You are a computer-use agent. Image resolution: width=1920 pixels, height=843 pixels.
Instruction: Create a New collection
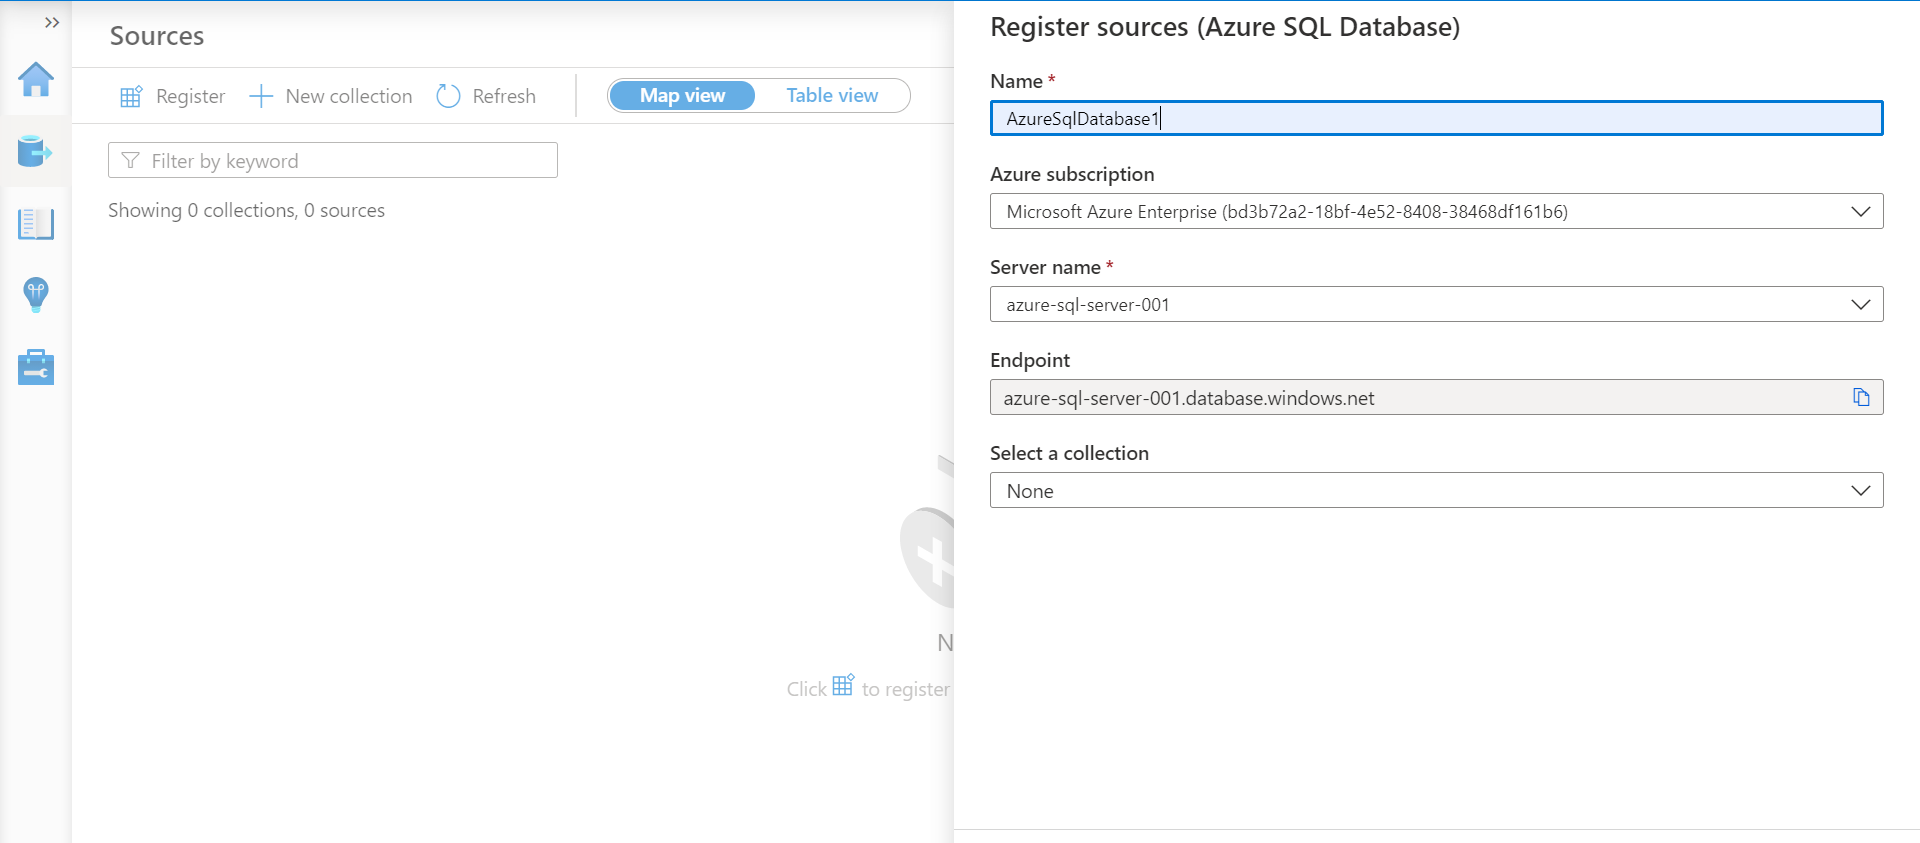pyautogui.click(x=331, y=96)
